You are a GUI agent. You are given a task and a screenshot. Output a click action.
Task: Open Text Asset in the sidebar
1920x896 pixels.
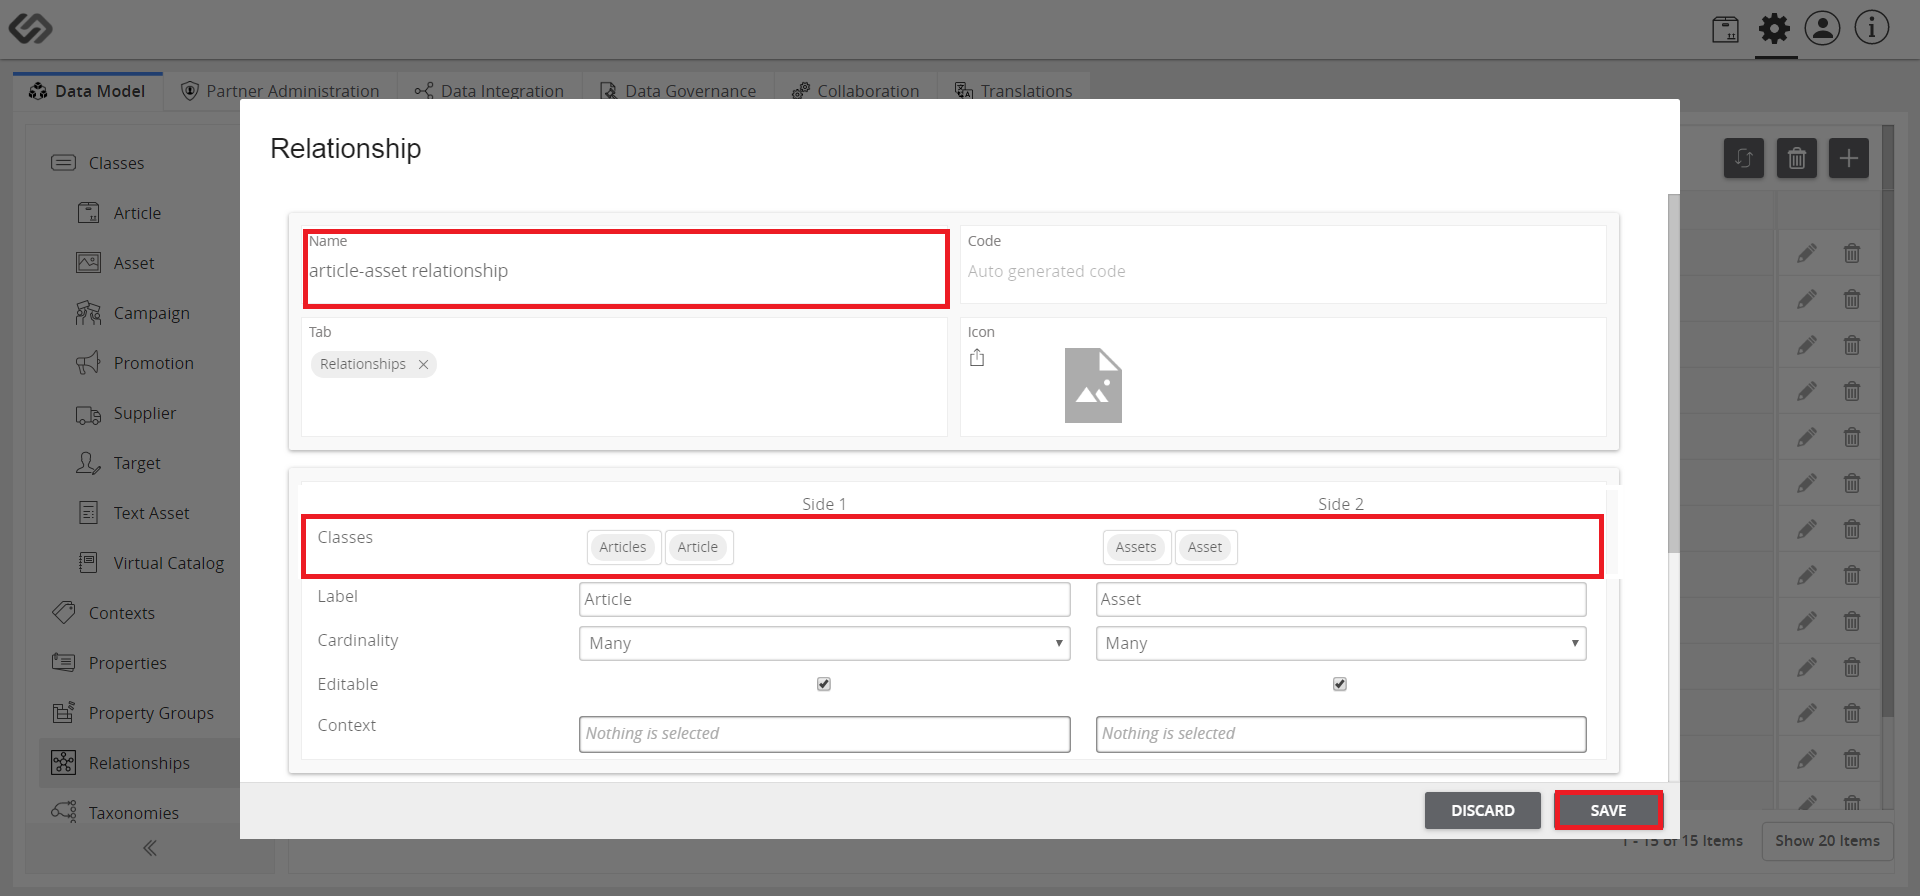point(151,513)
